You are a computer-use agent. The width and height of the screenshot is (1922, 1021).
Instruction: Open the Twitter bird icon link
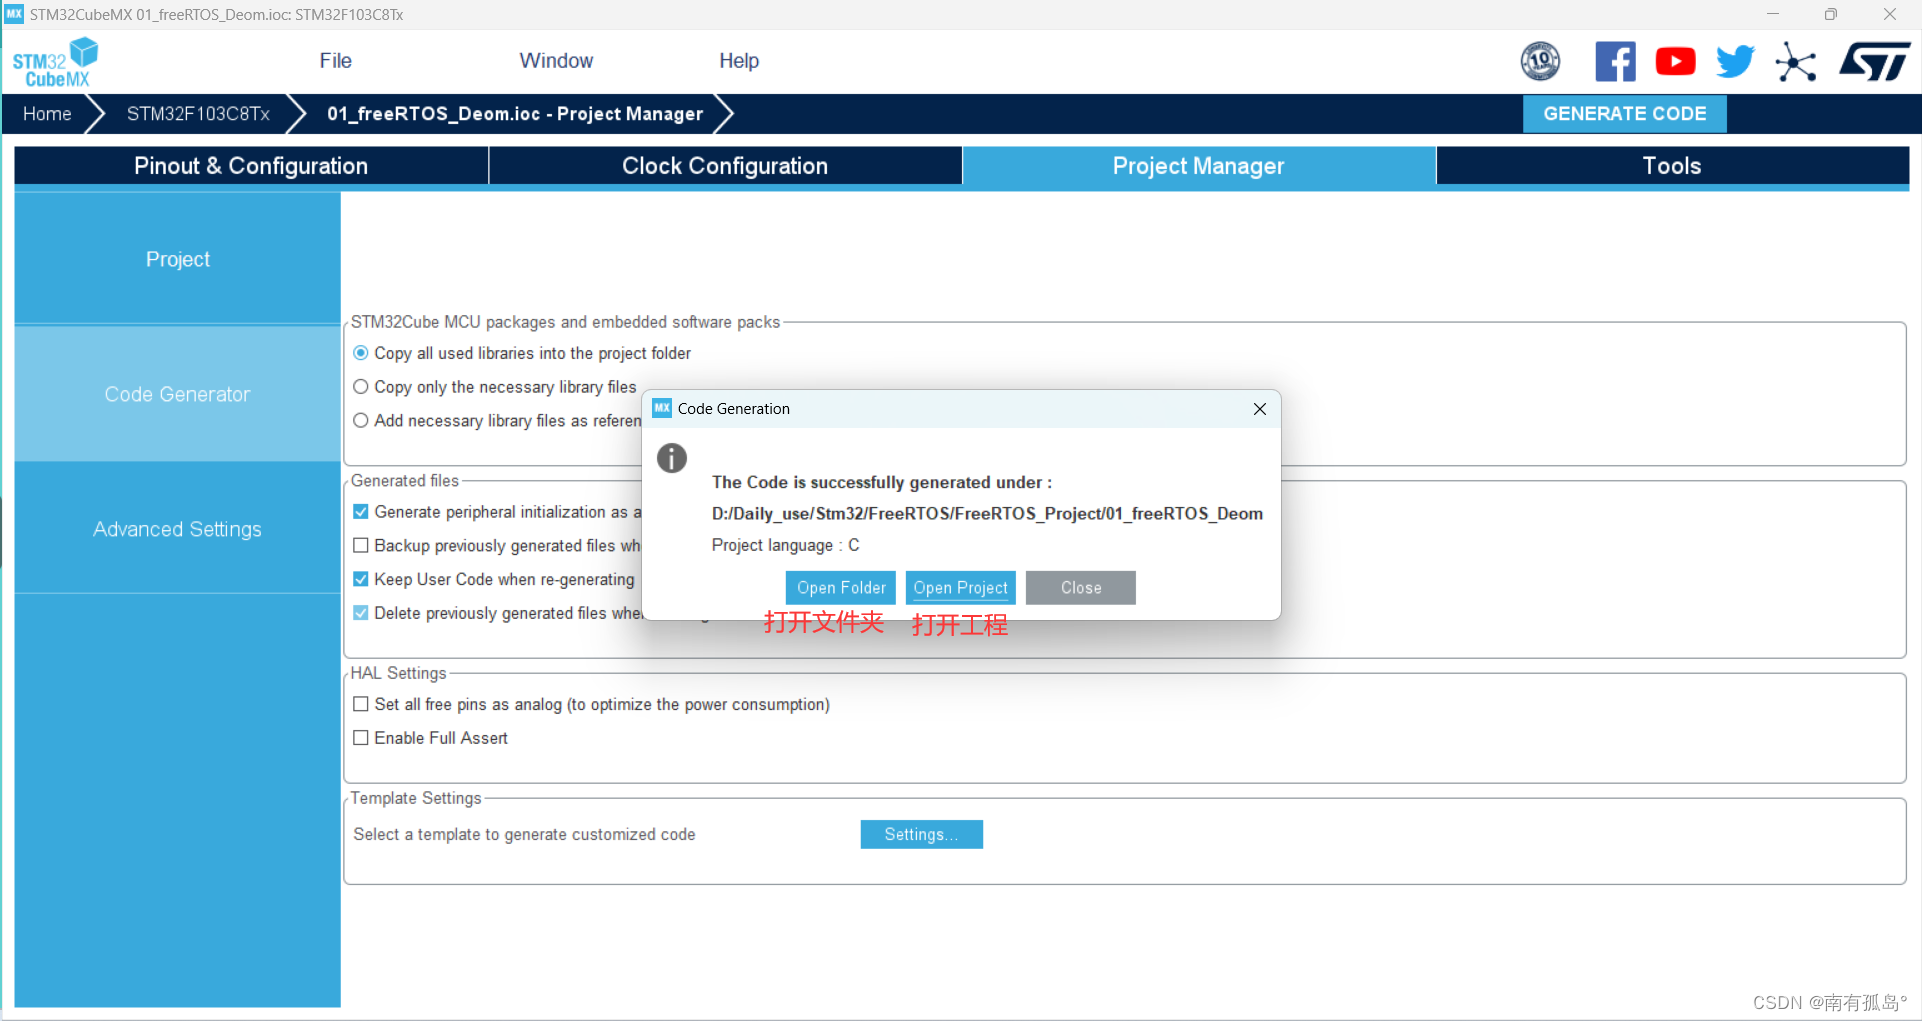pos(1735,62)
